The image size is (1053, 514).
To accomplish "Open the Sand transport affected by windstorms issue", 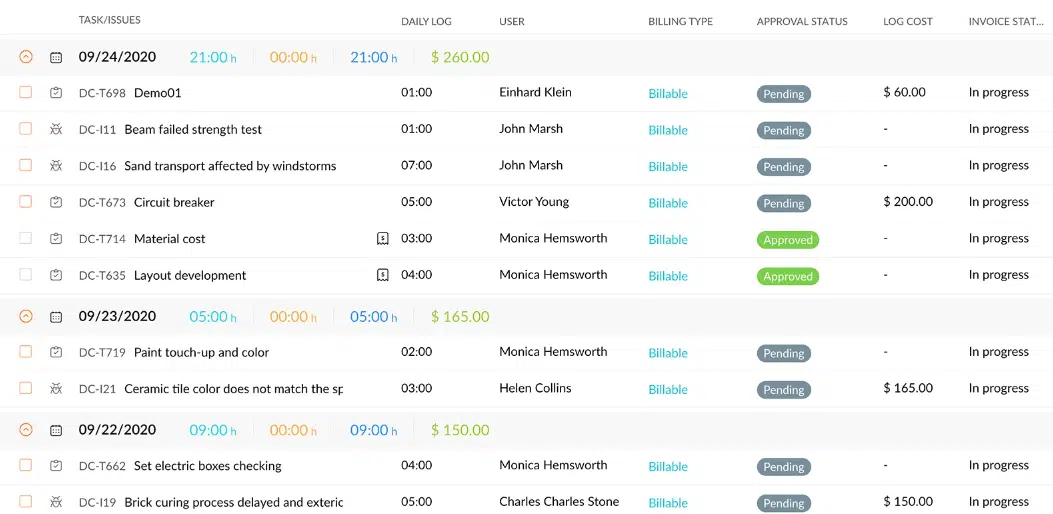I will (x=230, y=166).
